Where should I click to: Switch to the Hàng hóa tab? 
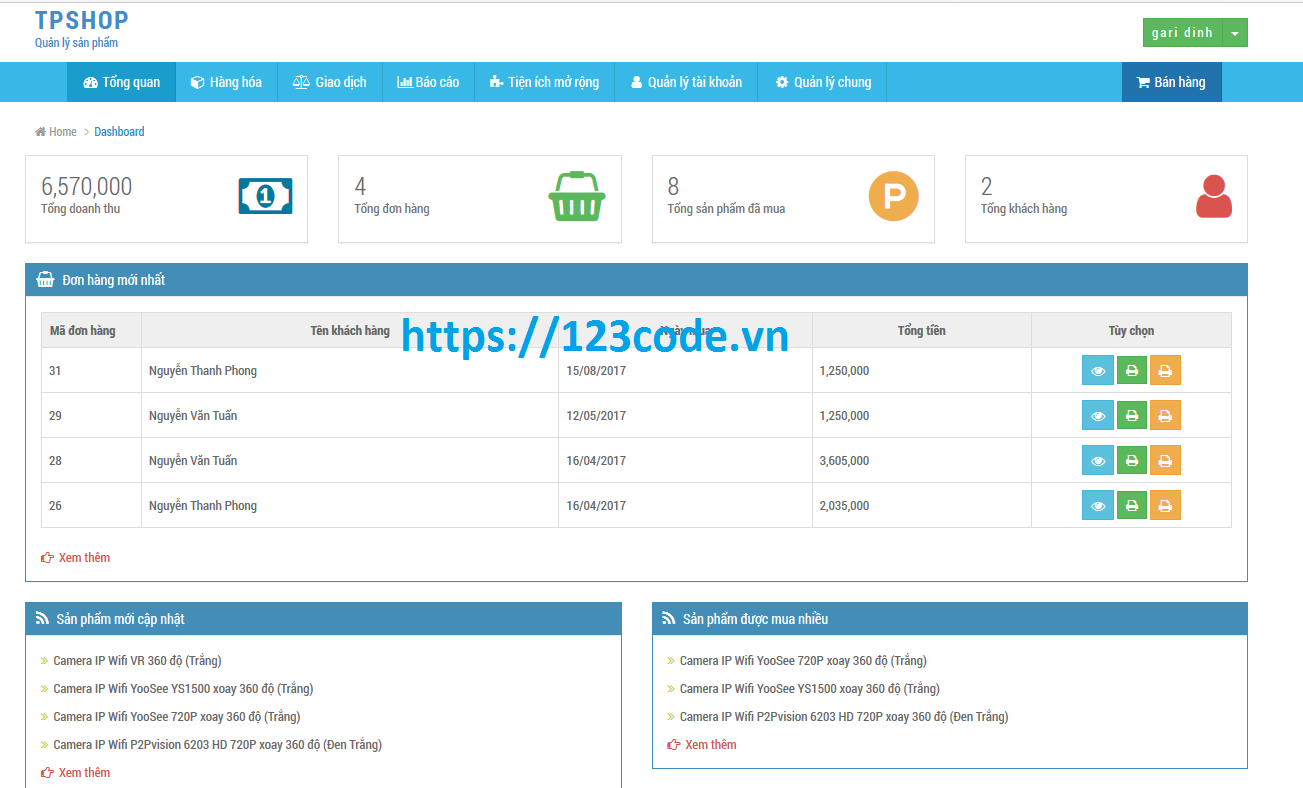click(226, 82)
